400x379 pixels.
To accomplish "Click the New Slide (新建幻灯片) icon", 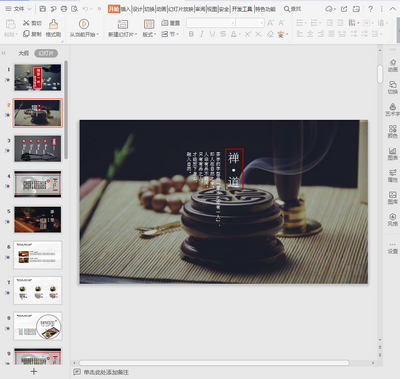I will (123, 24).
